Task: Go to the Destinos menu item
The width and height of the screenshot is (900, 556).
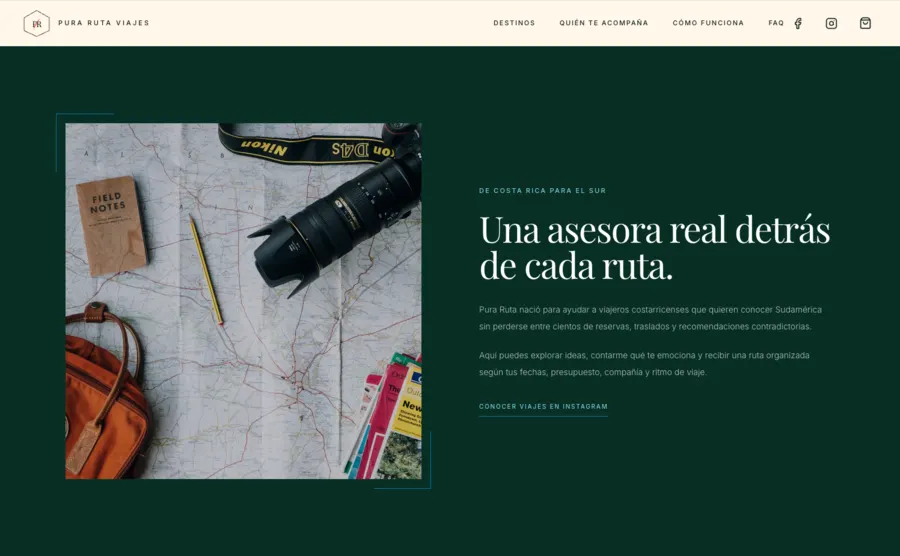Action: pyautogui.click(x=514, y=23)
